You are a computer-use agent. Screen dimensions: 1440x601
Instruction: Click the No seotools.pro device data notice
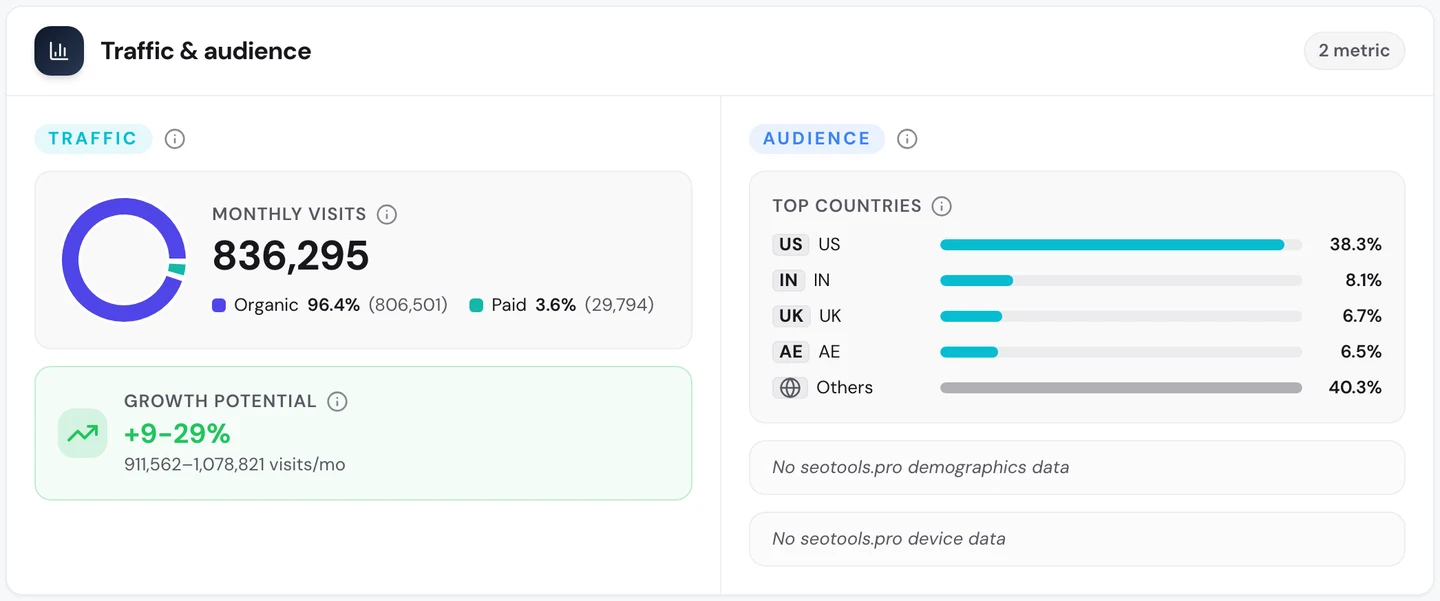(1077, 539)
